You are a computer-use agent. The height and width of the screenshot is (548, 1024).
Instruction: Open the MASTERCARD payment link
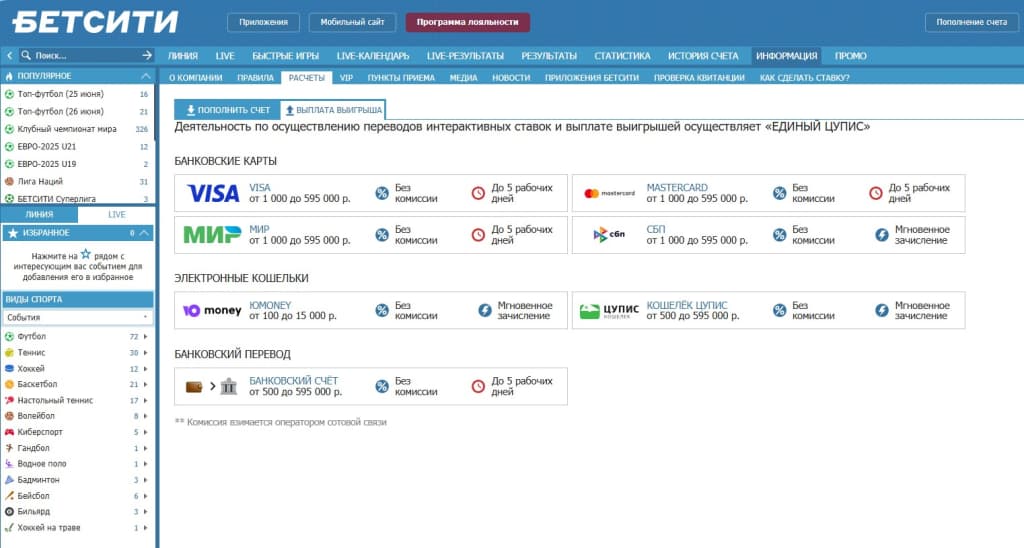coord(677,187)
